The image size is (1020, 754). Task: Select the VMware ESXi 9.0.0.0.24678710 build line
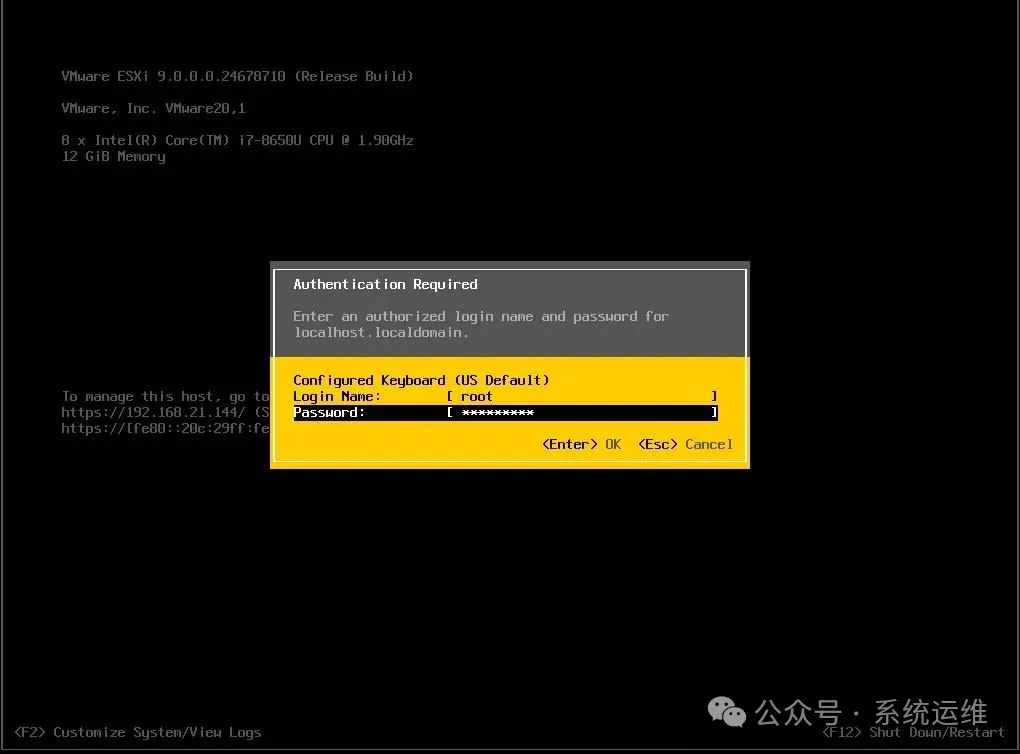[x=237, y=76]
